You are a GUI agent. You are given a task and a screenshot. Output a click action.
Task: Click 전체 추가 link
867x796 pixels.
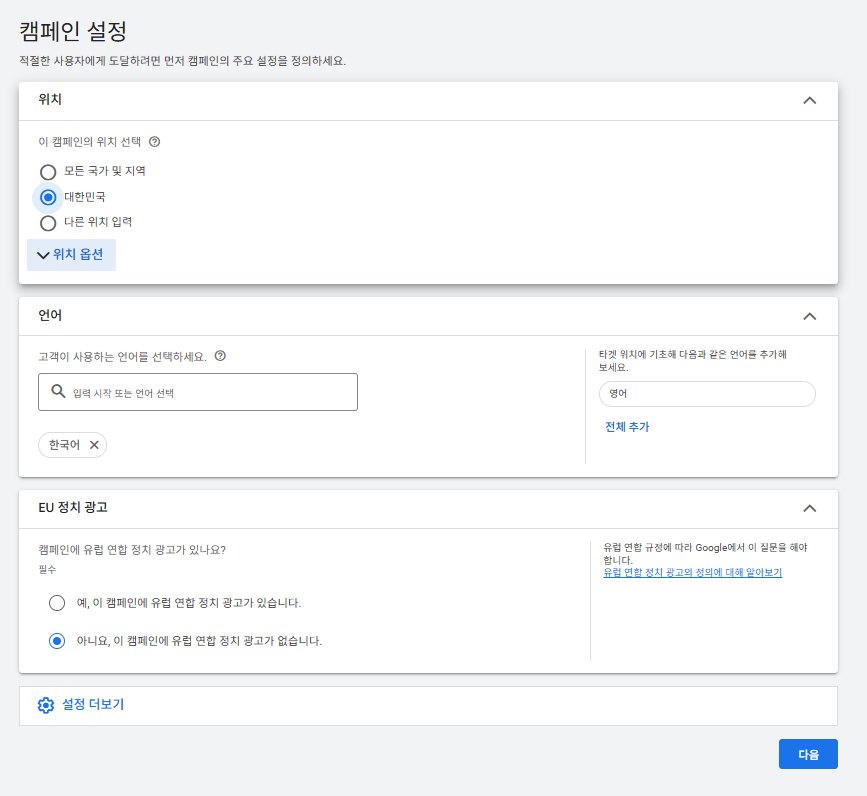pyautogui.click(x=627, y=427)
